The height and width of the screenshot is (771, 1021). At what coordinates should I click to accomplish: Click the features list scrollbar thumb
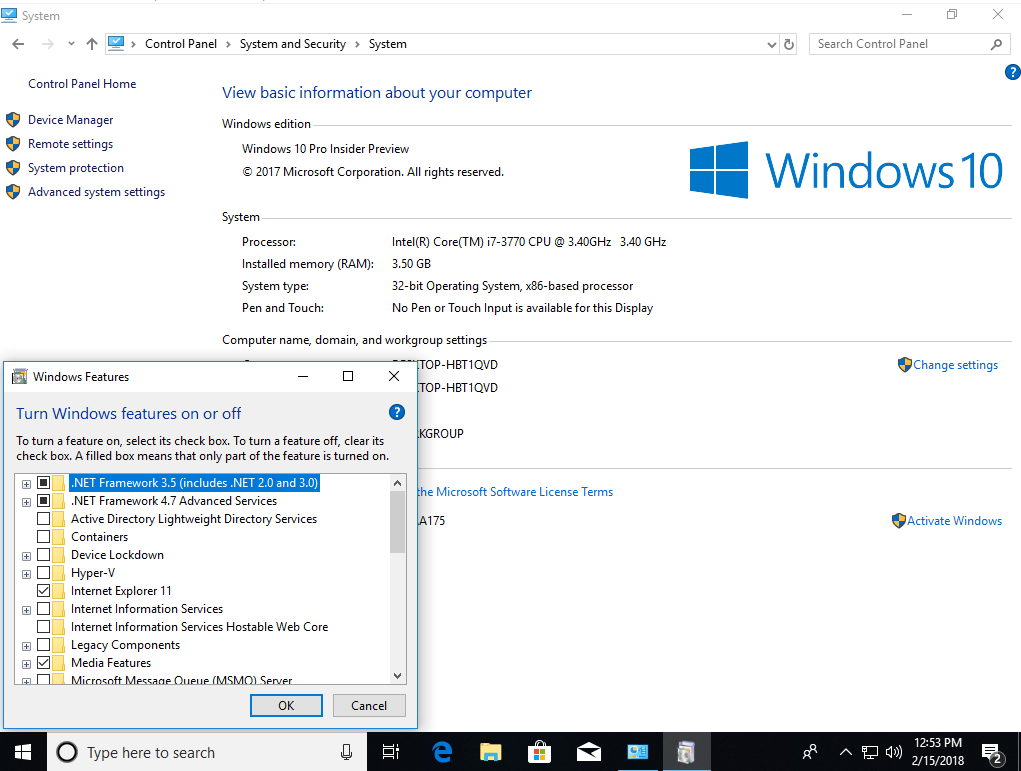pos(398,522)
